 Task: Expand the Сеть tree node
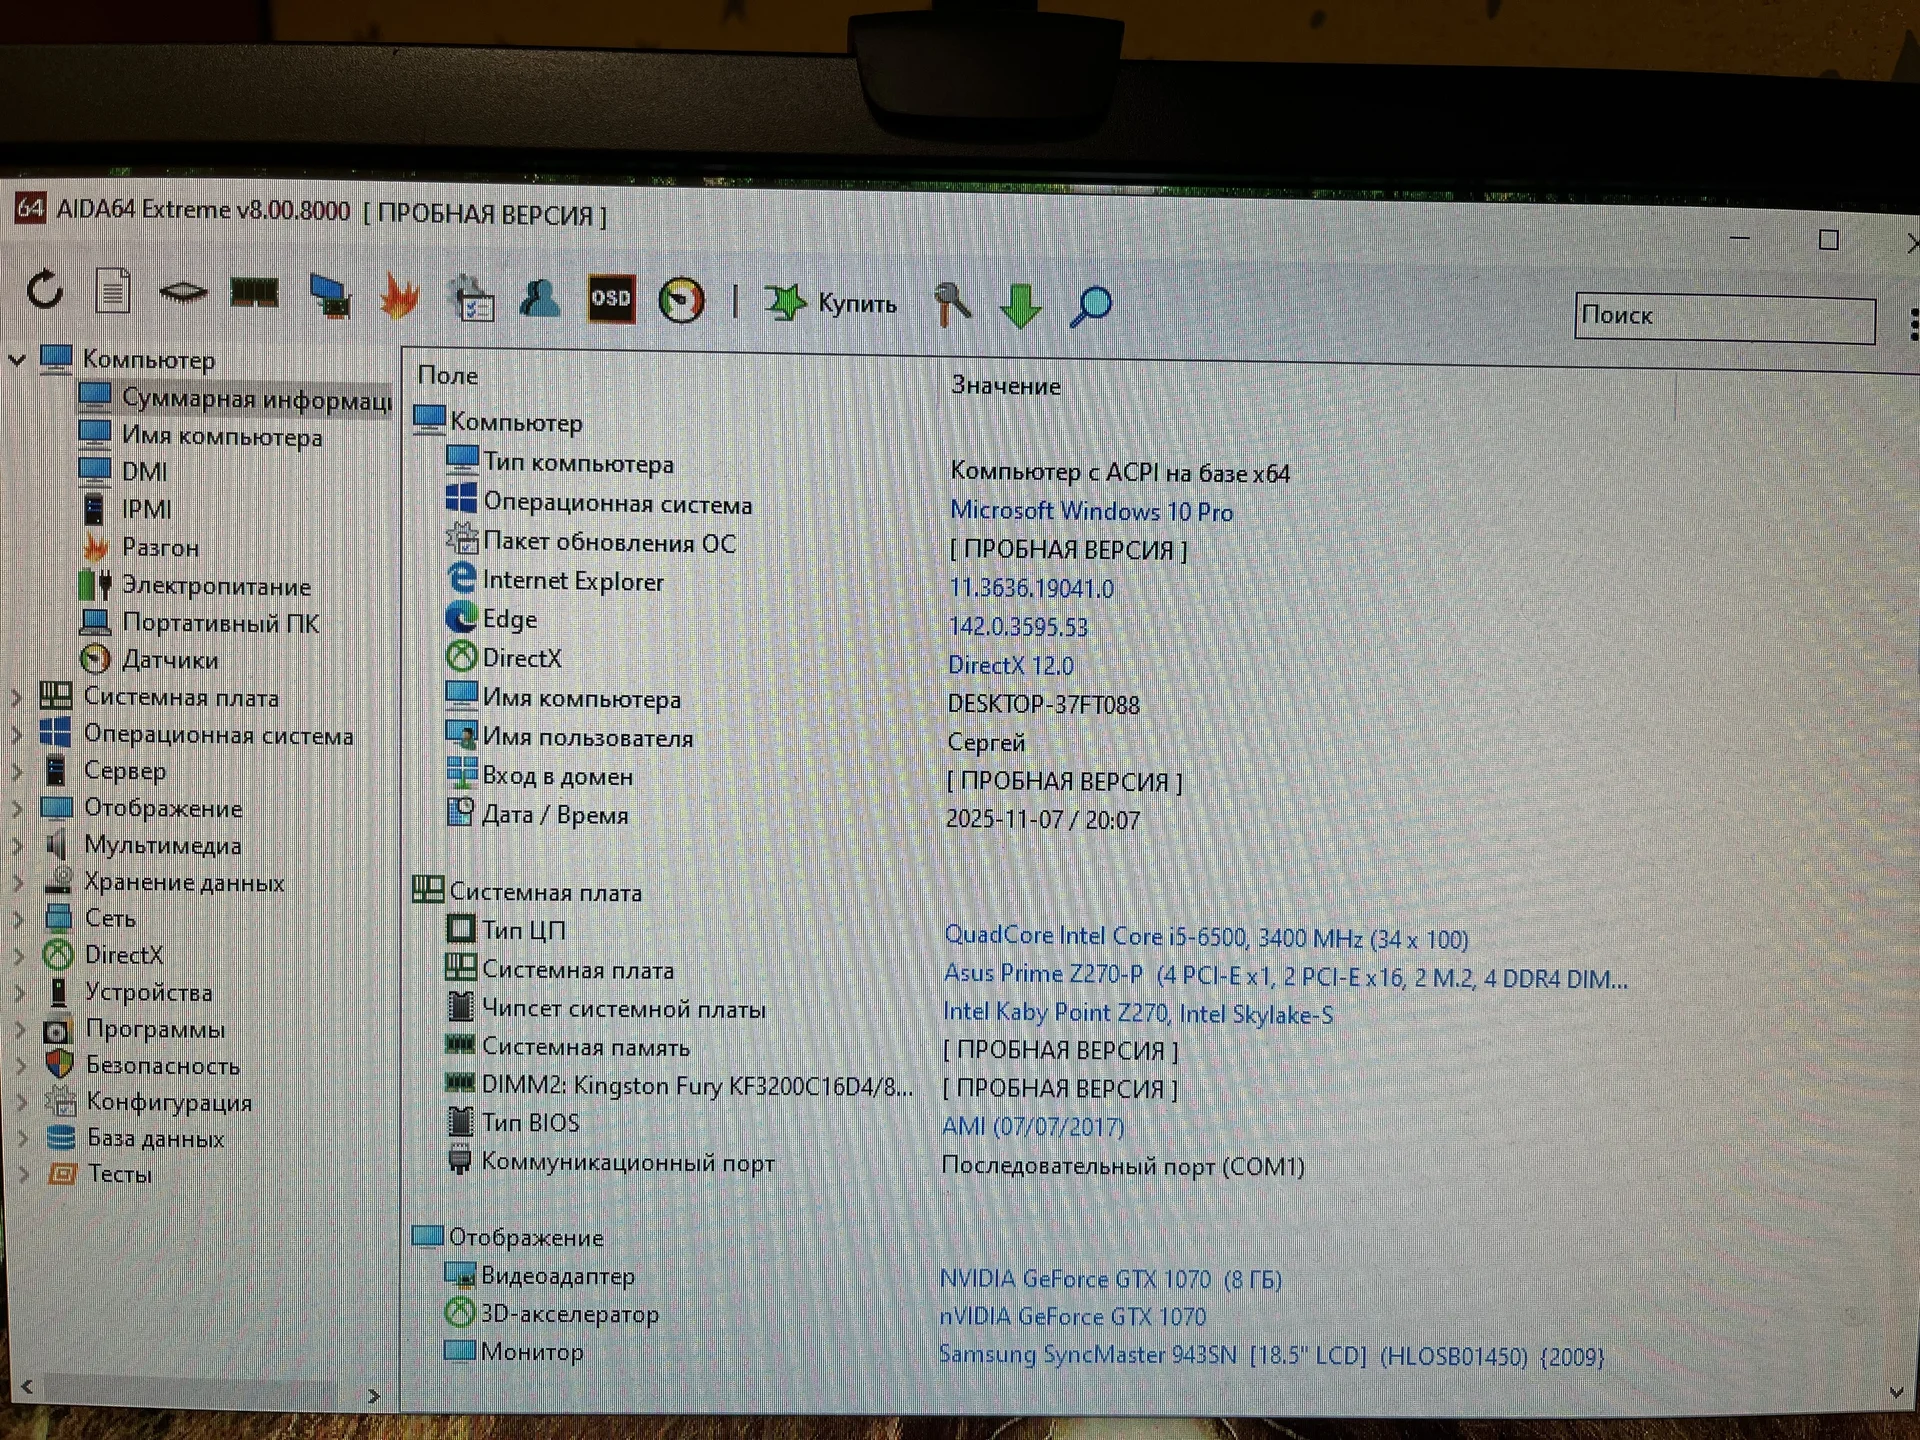(x=19, y=918)
